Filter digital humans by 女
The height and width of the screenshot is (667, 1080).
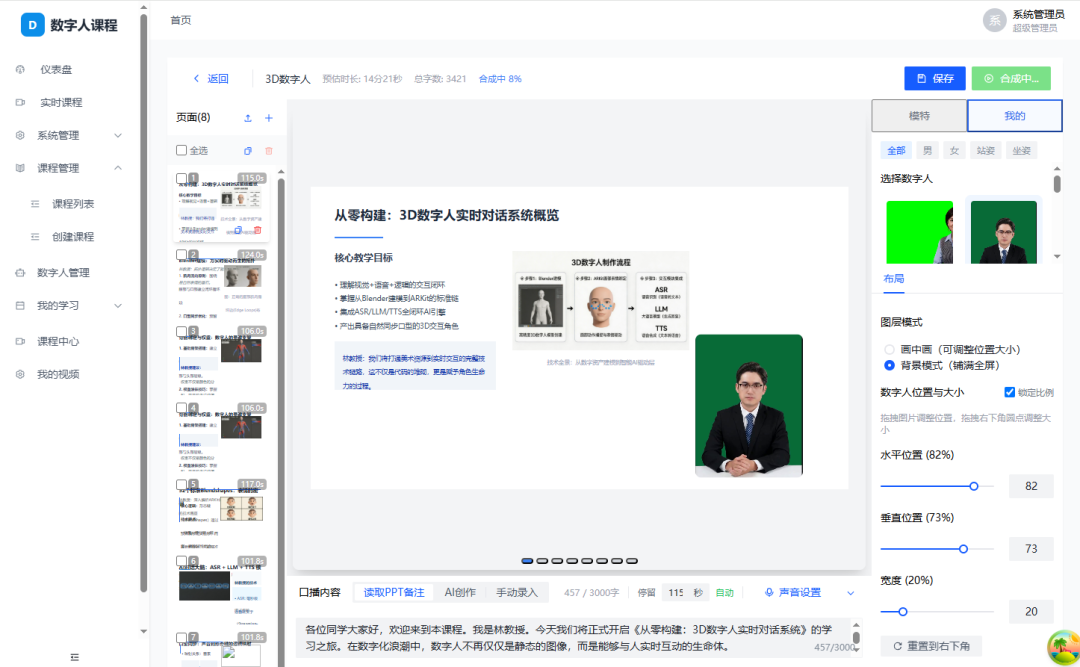tap(954, 150)
